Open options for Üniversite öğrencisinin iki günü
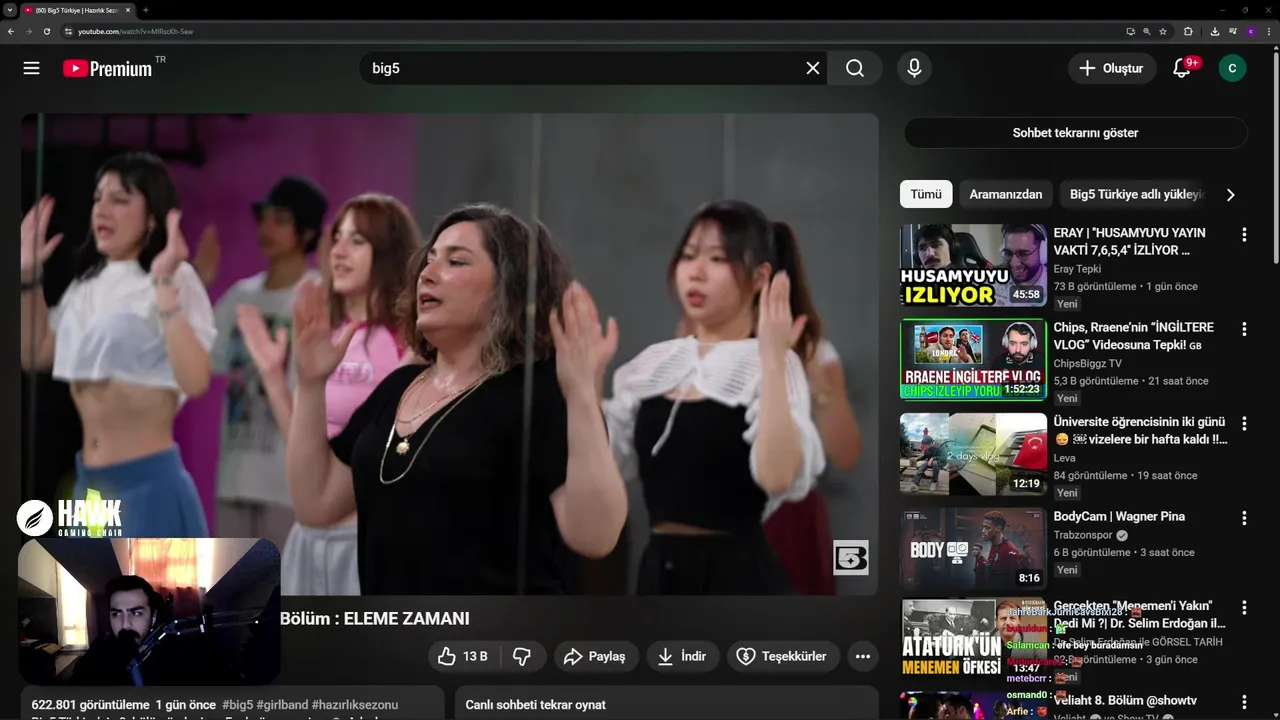Image resolution: width=1280 pixels, height=720 pixels. pos(1244,424)
